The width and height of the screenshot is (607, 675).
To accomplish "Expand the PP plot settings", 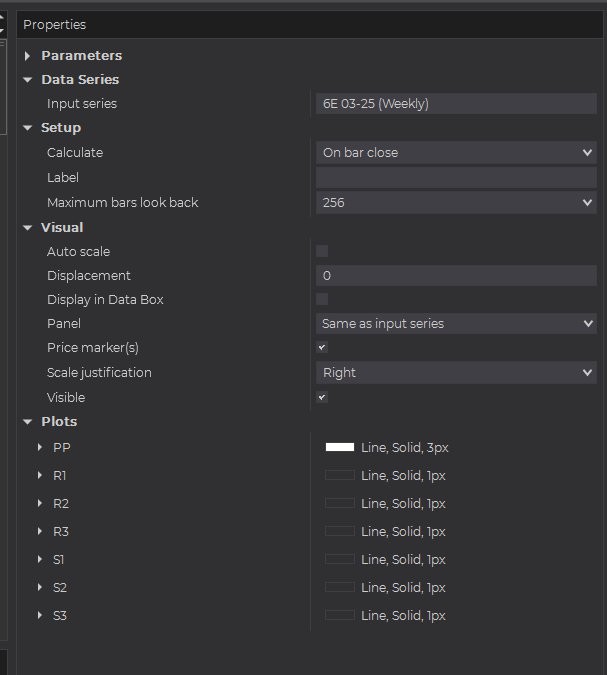I will click(40, 447).
